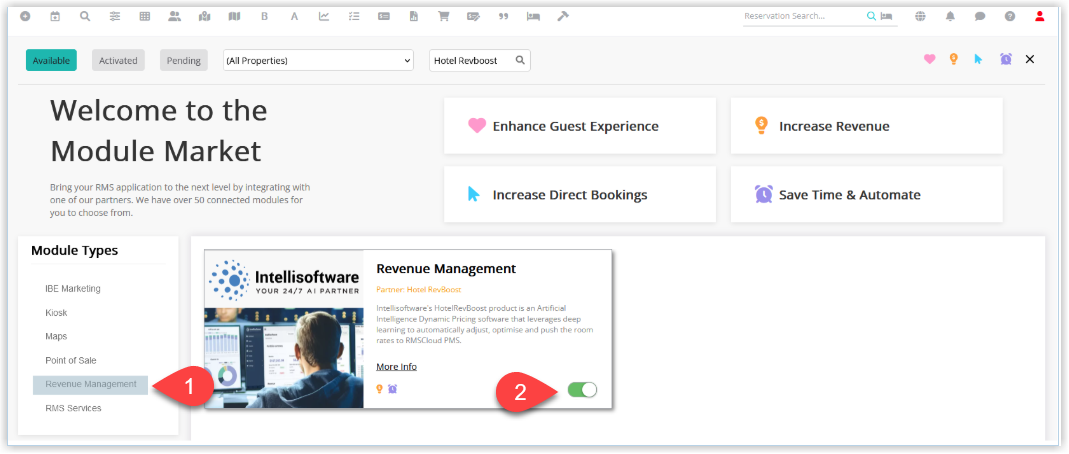Click the letter A toolbar icon
The image size is (1069, 454).
point(295,16)
